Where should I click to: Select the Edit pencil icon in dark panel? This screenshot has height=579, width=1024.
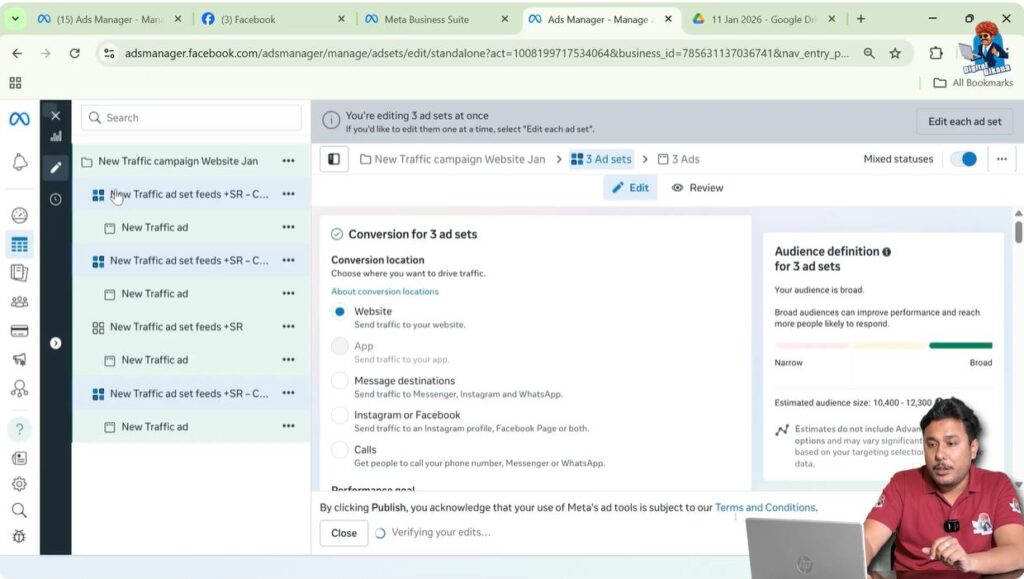56,167
